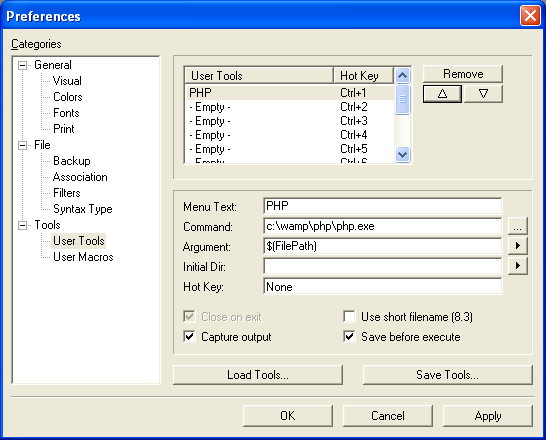The width and height of the screenshot is (546, 440).
Task: Select the General tree item
Action: (53, 65)
